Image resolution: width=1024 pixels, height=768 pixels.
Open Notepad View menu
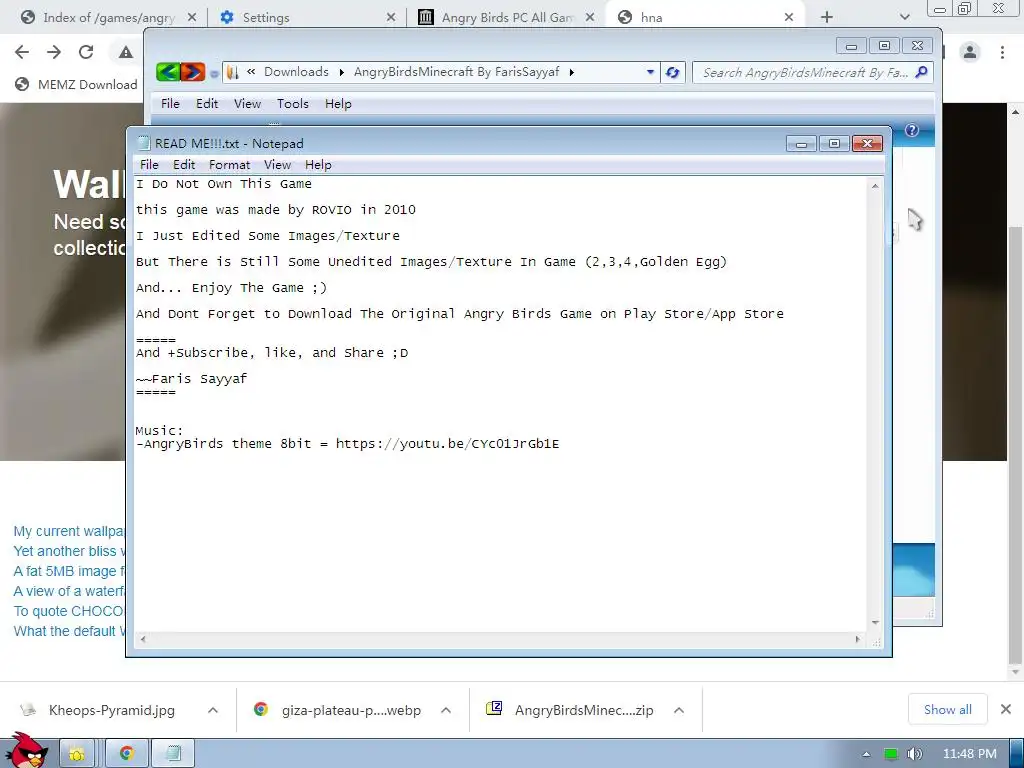click(x=278, y=165)
